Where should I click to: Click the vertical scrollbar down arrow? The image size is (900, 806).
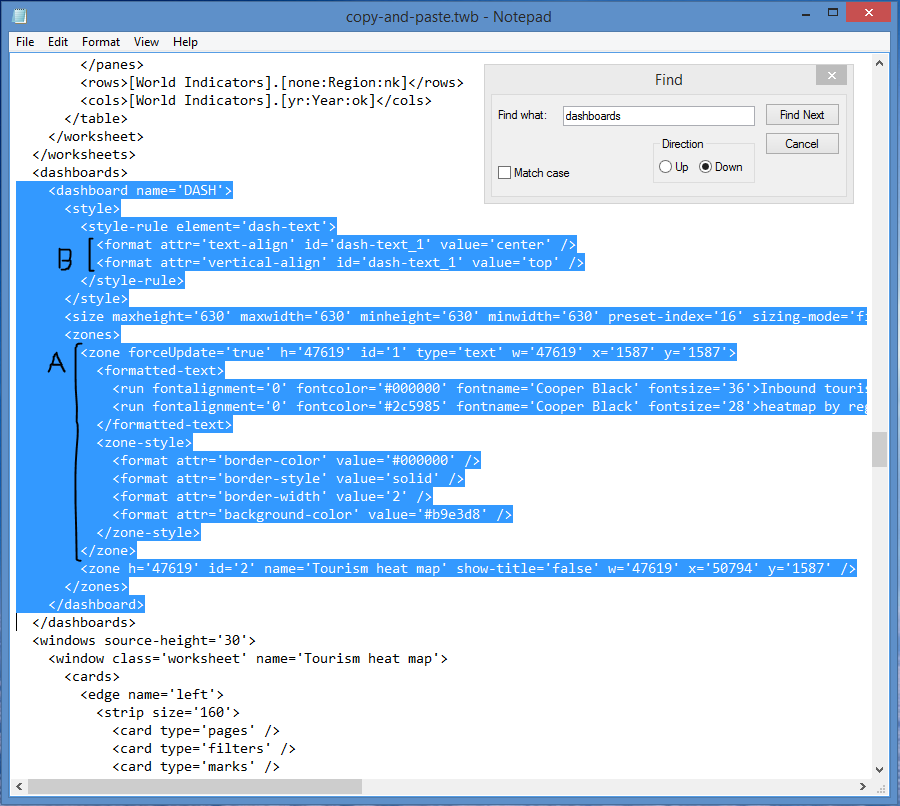(879, 769)
